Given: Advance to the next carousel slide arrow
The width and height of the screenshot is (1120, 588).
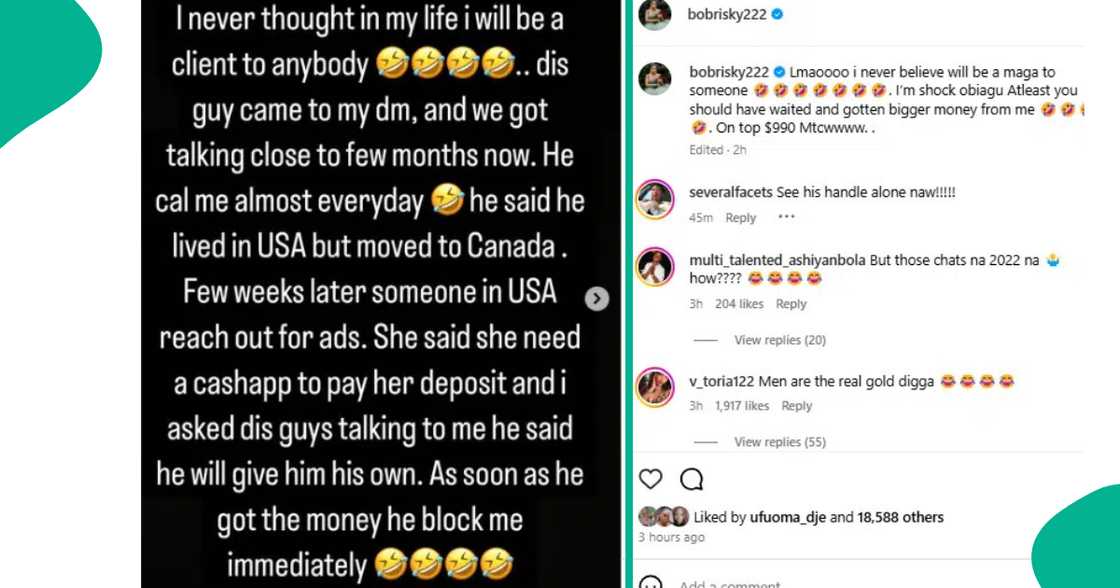Looking at the screenshot, I should pos(597,299).
